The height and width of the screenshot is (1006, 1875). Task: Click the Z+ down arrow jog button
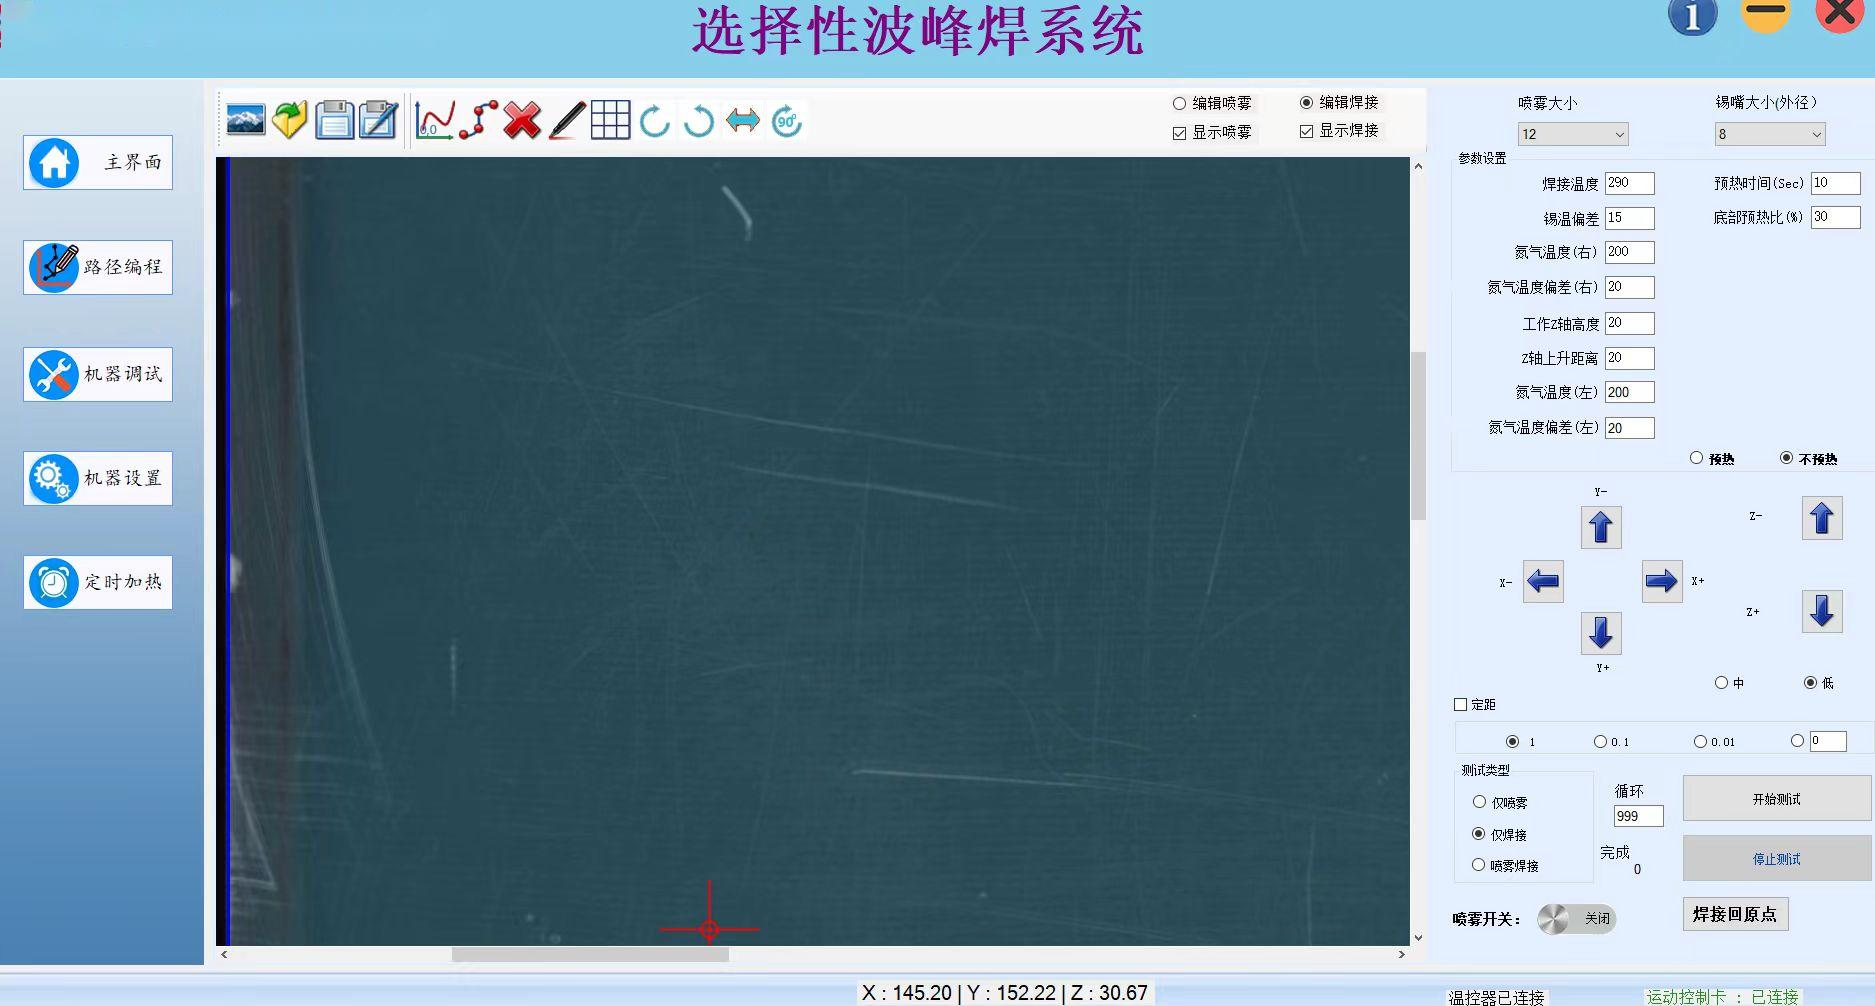pos(1822,611)
